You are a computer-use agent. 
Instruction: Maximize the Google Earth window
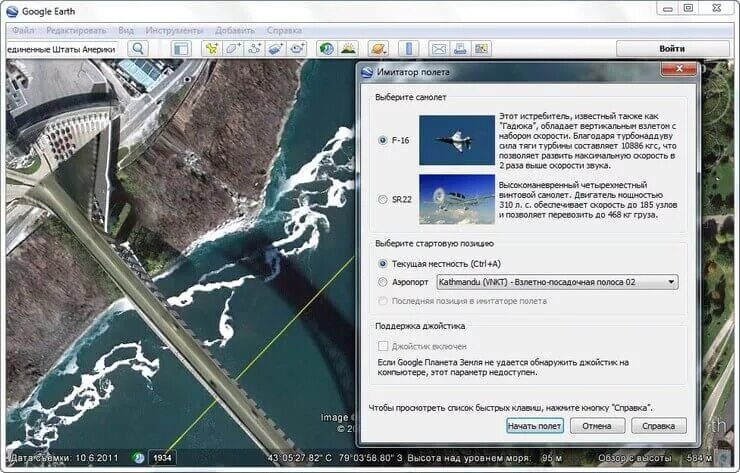[x=689, y=8]
